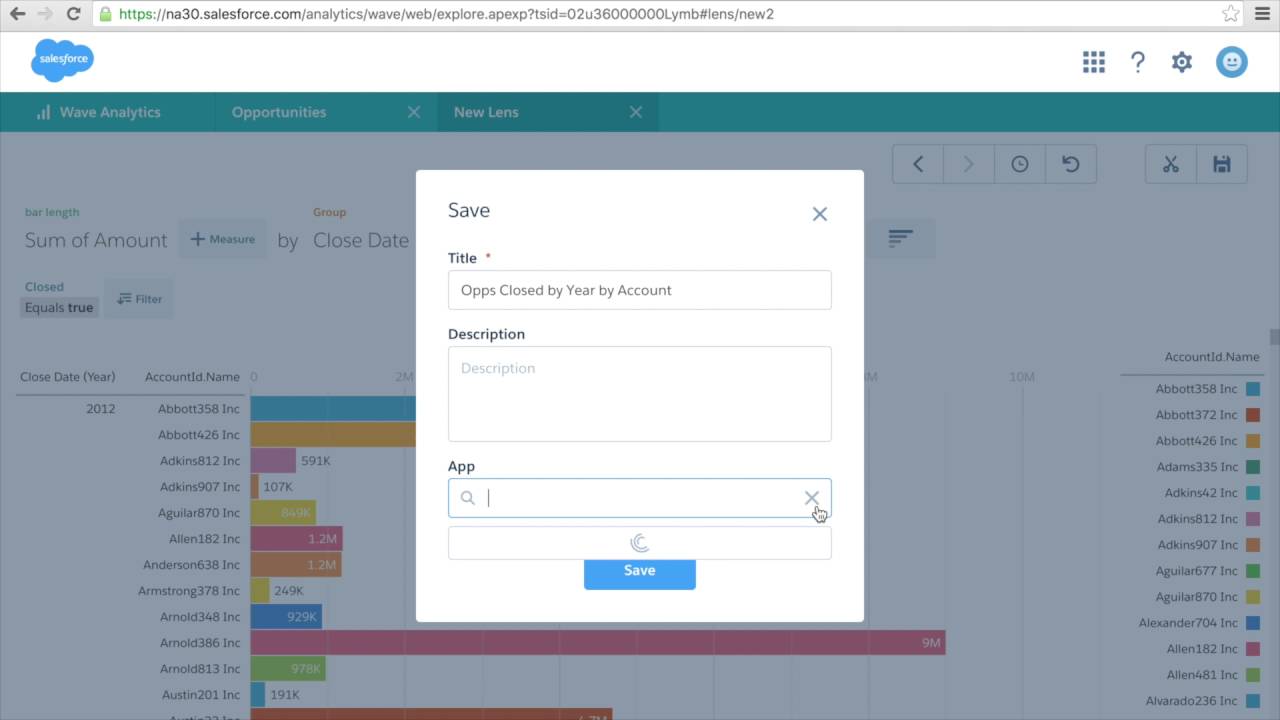The image size is (1280, 720).
Task: Click Close Date group selector
Action: 361,240
